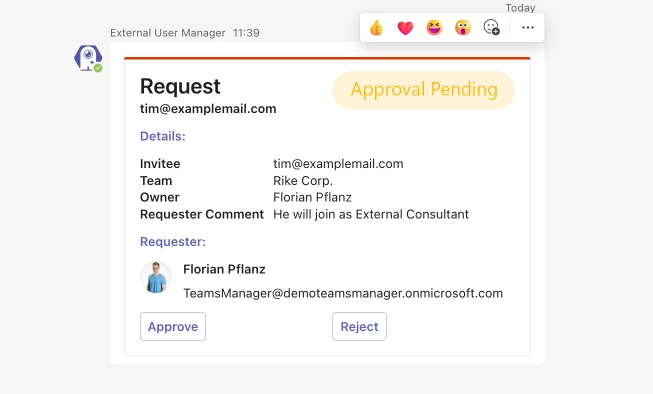Click the Request card heading
The image size is (653, 394).
point(180,87)
